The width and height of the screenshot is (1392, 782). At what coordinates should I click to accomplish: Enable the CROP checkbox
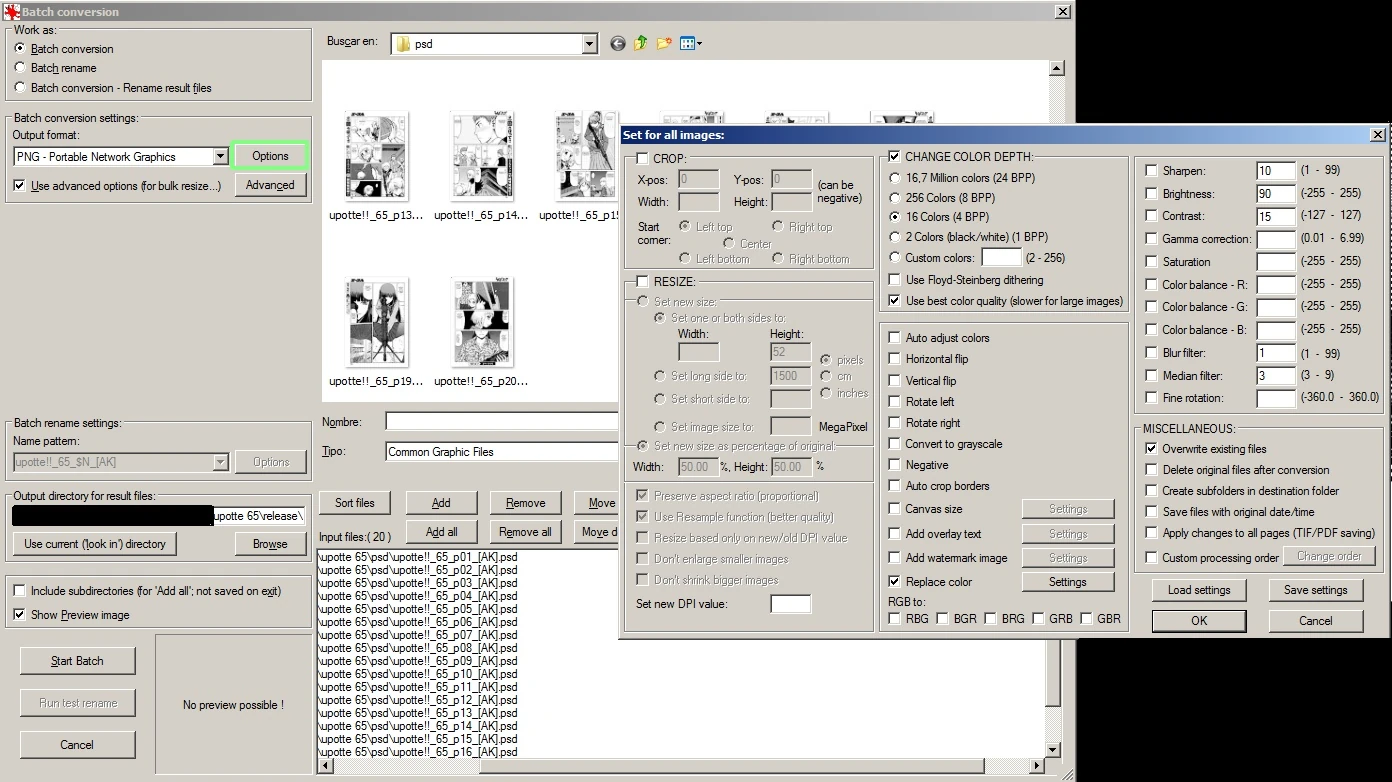tap(642, 159)
